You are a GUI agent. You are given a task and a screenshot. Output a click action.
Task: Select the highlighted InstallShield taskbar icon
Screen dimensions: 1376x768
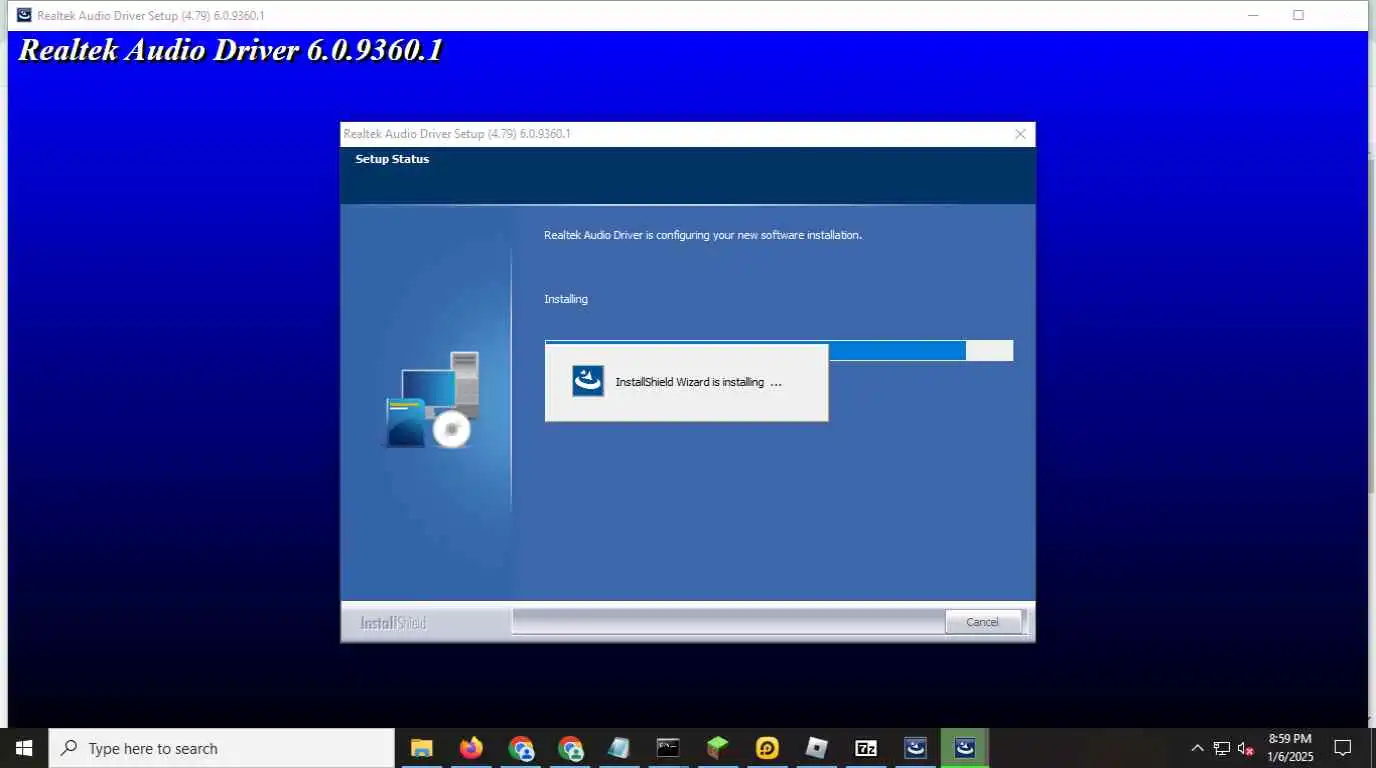965,748
